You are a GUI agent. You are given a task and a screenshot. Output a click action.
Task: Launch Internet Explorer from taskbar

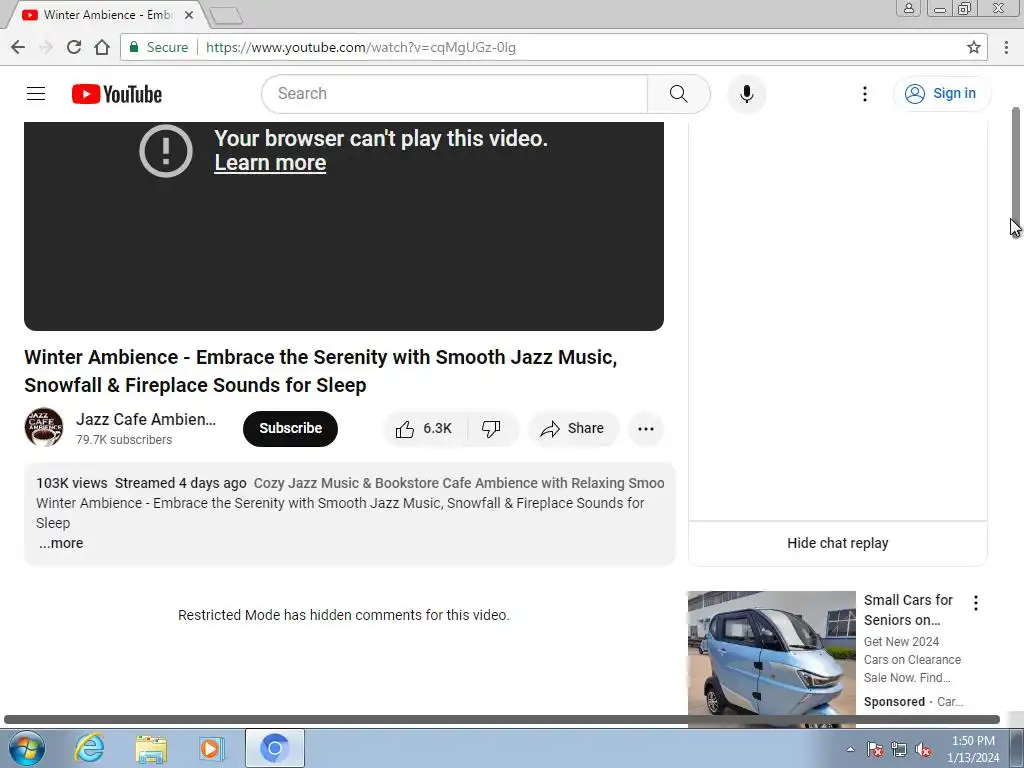[89, 748]
